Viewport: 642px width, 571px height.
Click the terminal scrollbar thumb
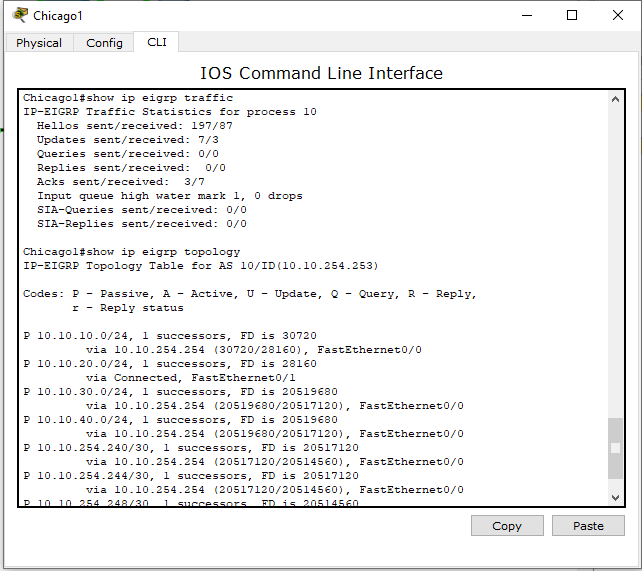pyautogui.click(x=615, y=448)
